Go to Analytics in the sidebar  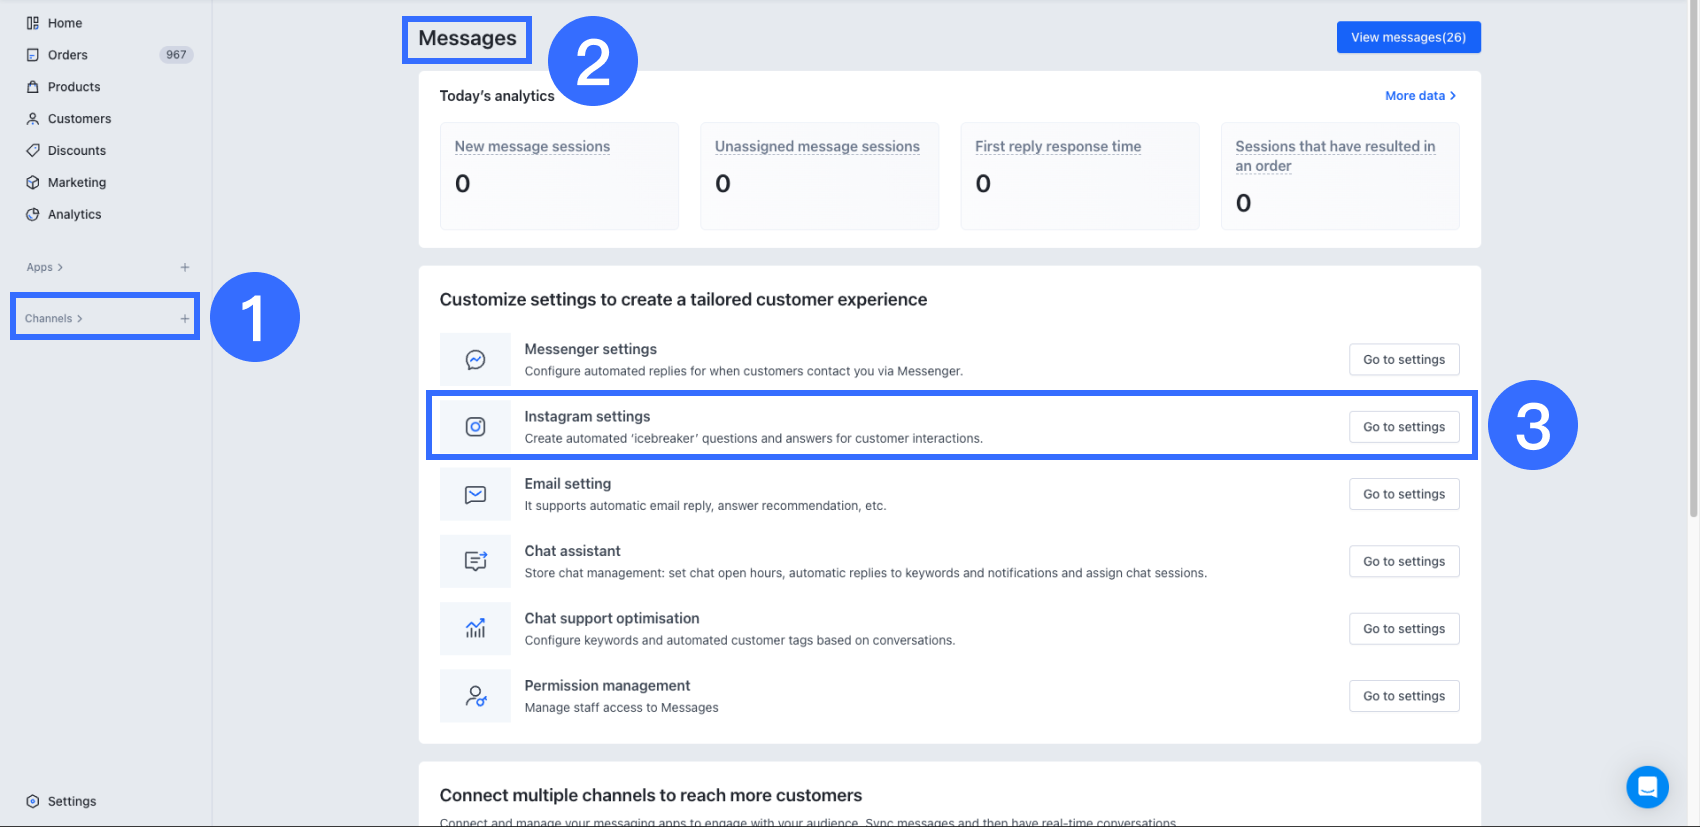(x=74, y=214)
